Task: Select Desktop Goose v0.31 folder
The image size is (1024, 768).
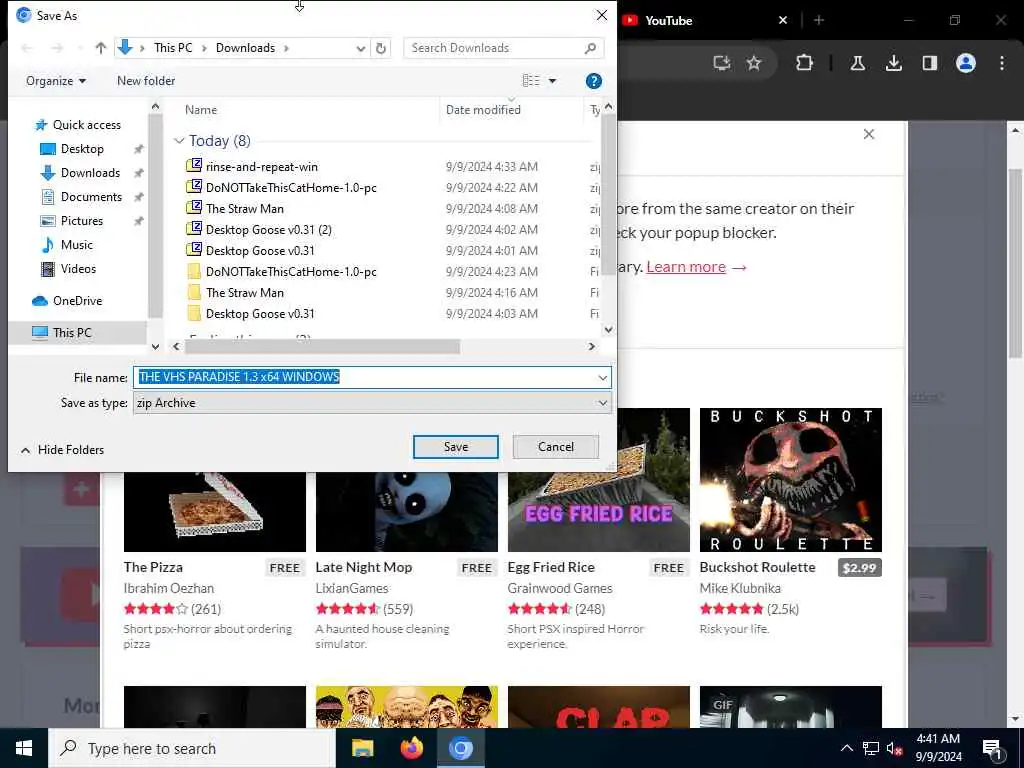Action: pyautogui.click(x=260, y=313)
